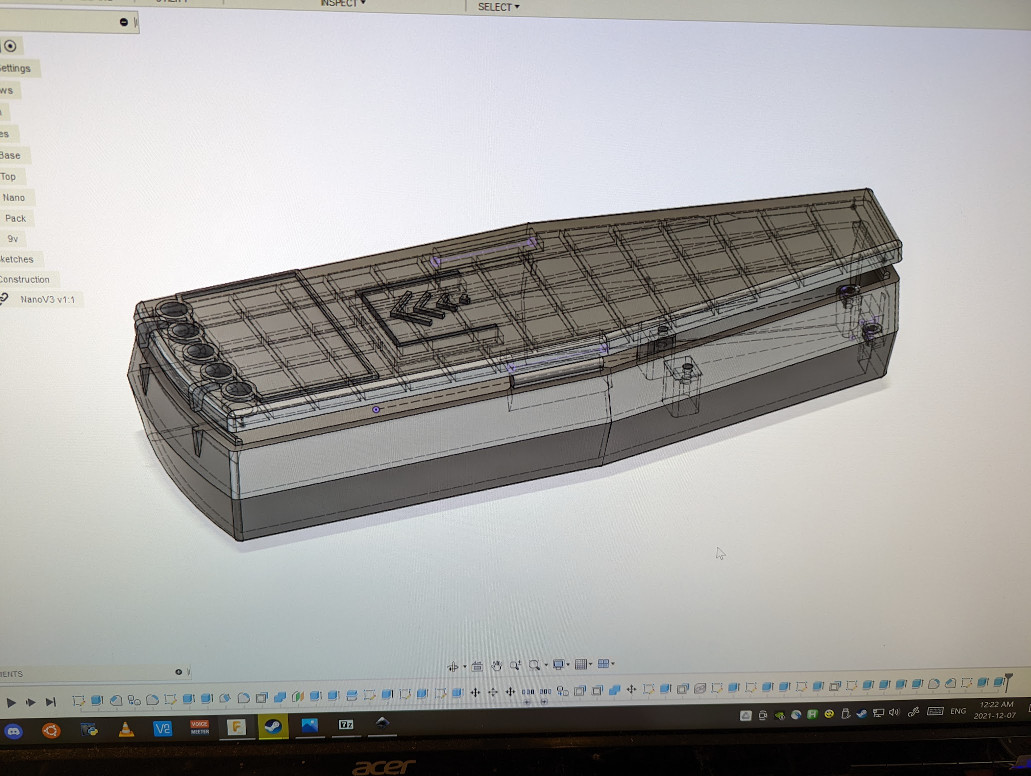Open the Viewports dropdown arrow
The image size is (1031, 776).
(x=613, y=664)
